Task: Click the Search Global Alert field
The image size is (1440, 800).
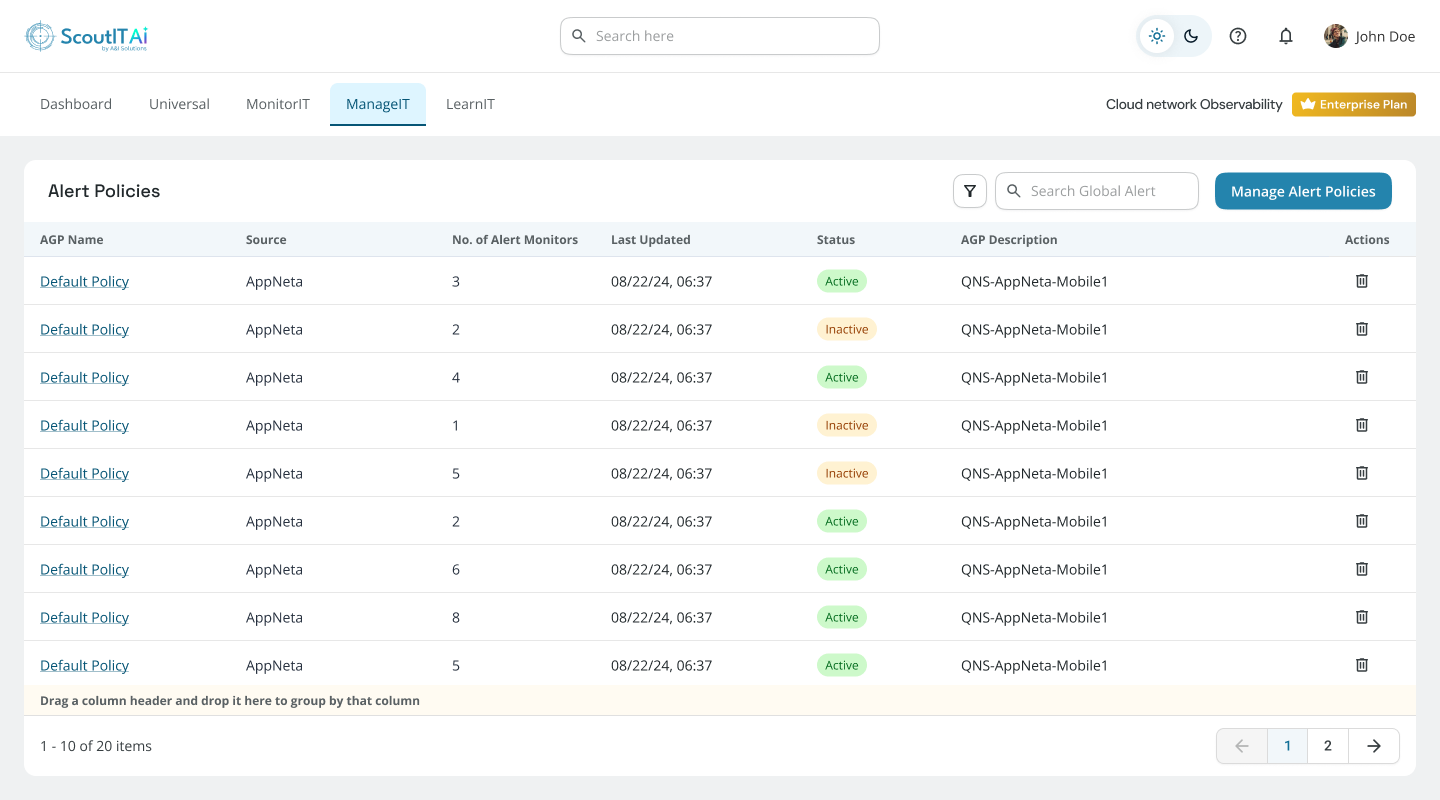Action: coord(1107,191)
